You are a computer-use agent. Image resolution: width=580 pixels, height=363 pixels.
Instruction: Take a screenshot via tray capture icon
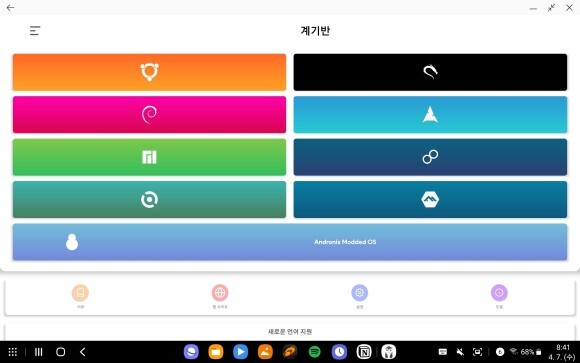tap(478, 352)
